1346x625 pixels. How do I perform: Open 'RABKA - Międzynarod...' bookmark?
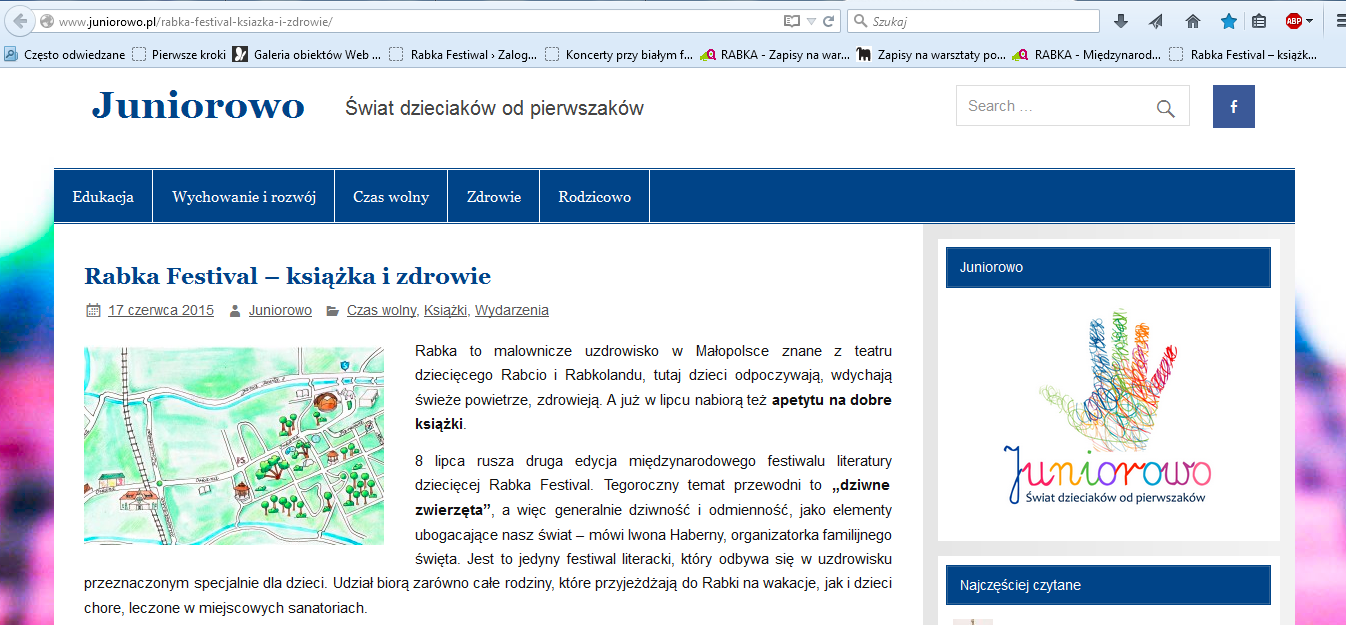click(x=1087, y=55)
